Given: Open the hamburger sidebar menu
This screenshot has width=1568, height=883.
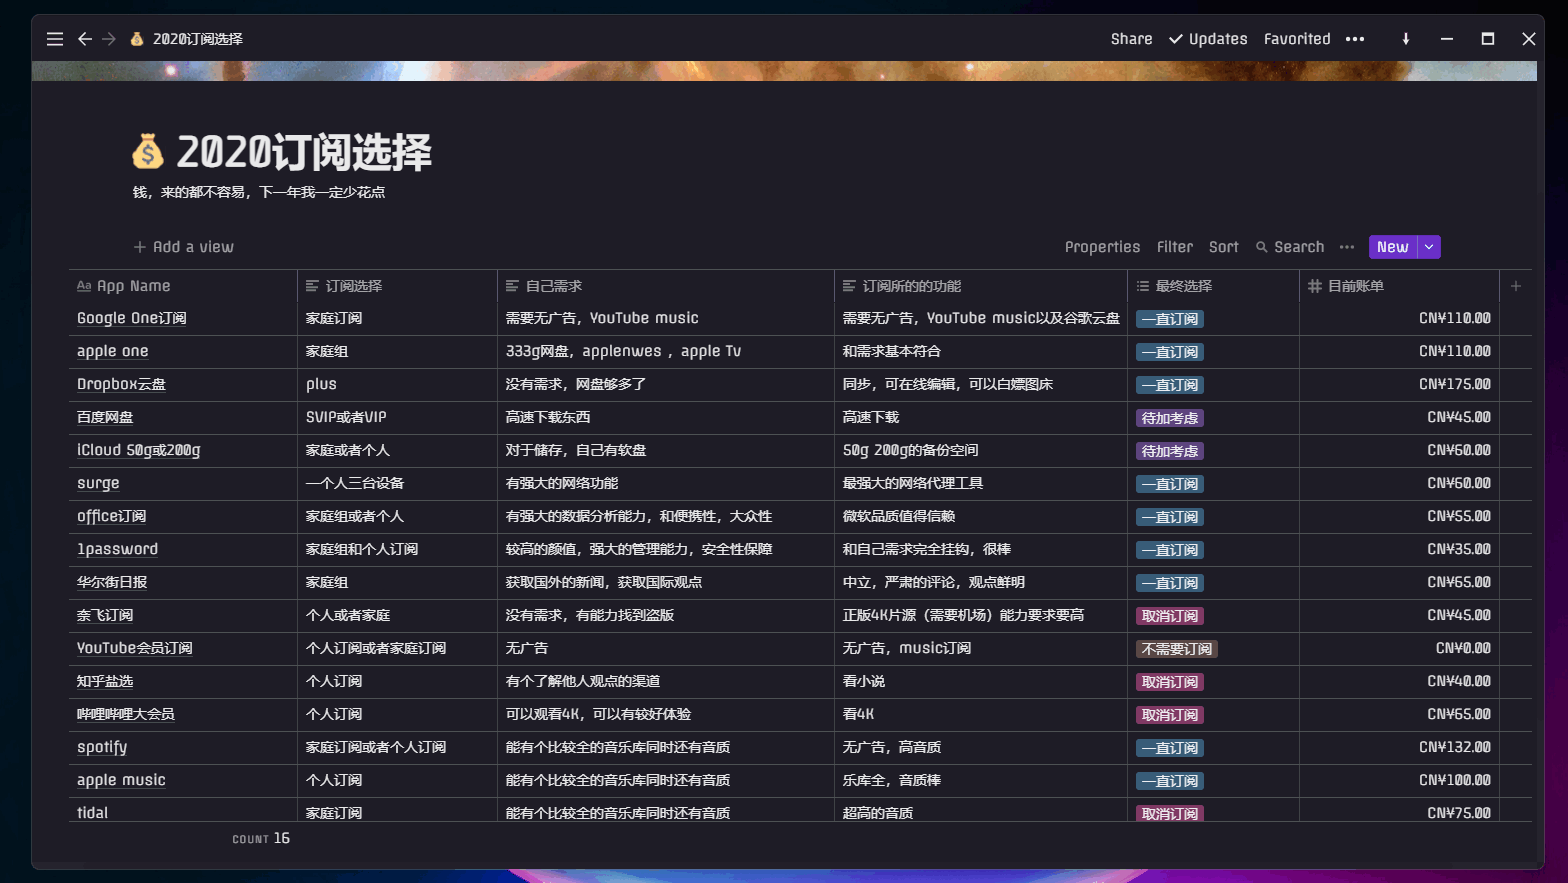Looking at the screenshot, I should point(55,39).
